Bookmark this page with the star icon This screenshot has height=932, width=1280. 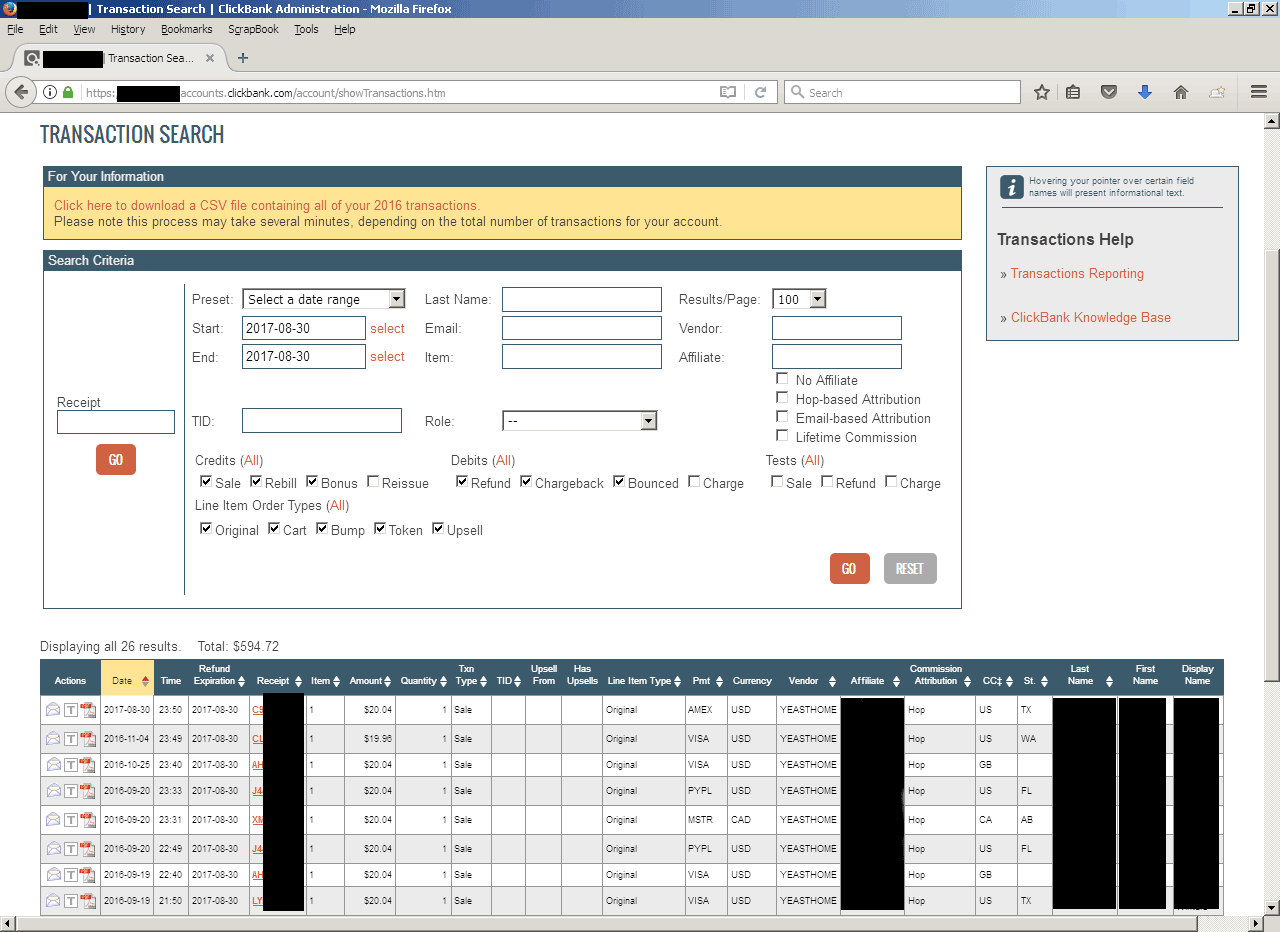click(1042, 92)
